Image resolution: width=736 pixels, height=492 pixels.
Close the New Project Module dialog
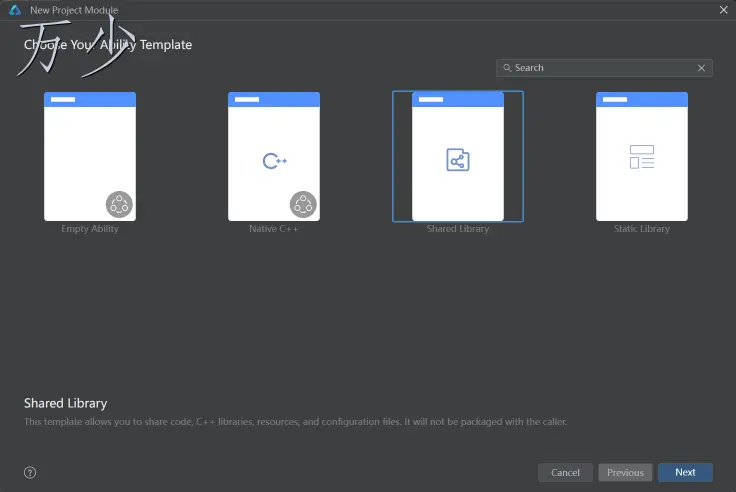tap(723, 9)
